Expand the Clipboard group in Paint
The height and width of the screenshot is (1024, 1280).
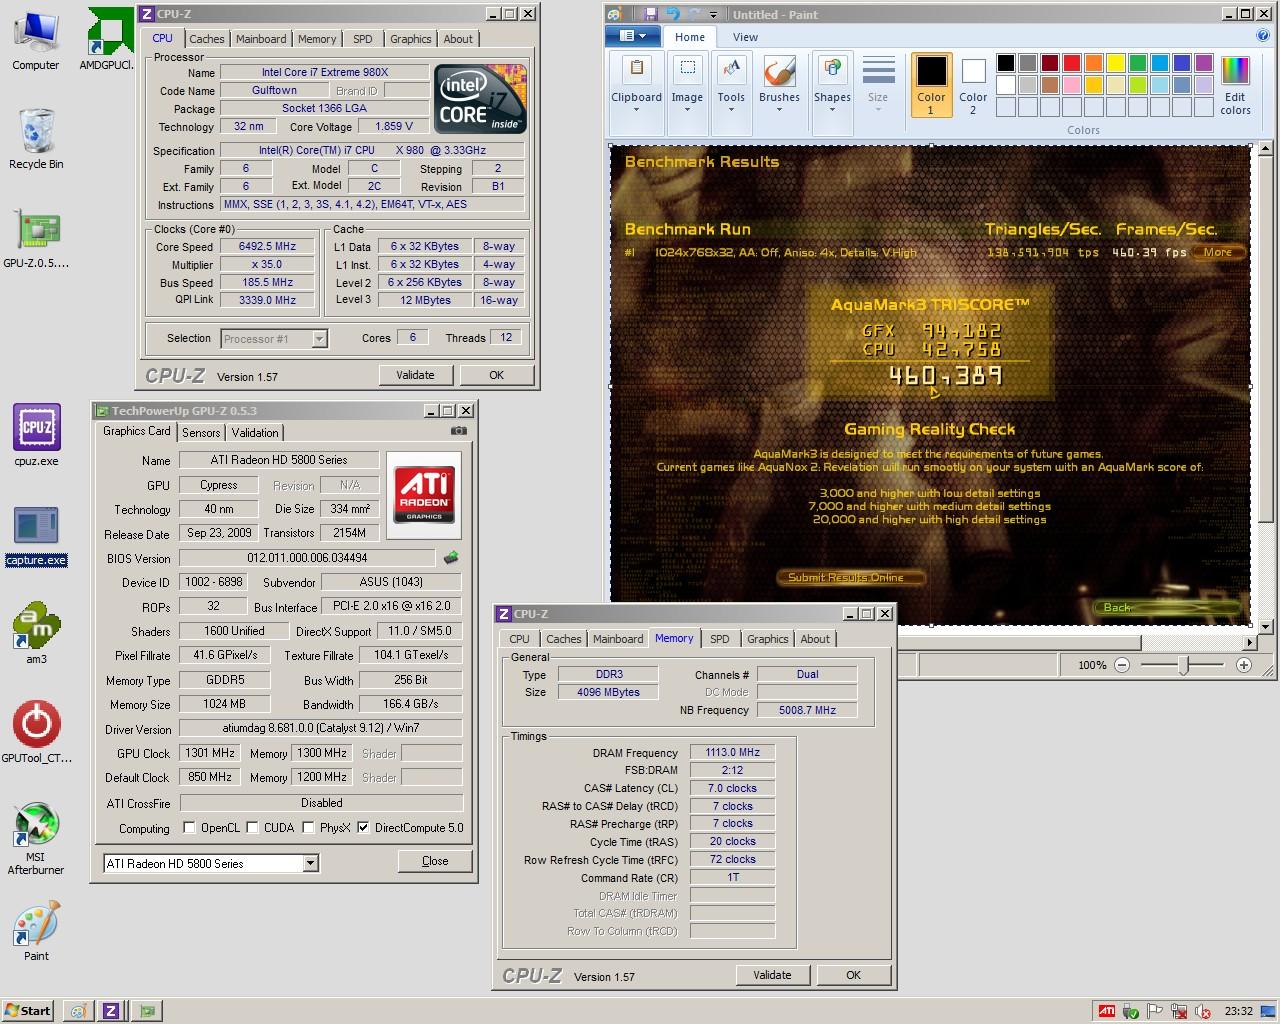click(636, 93)
